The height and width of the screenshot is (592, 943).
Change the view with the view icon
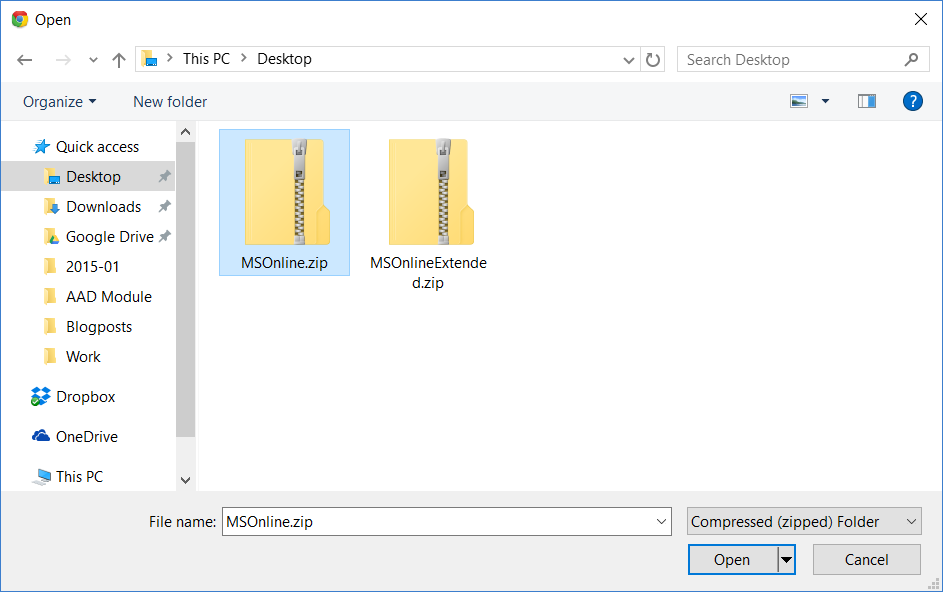(799, 101)
